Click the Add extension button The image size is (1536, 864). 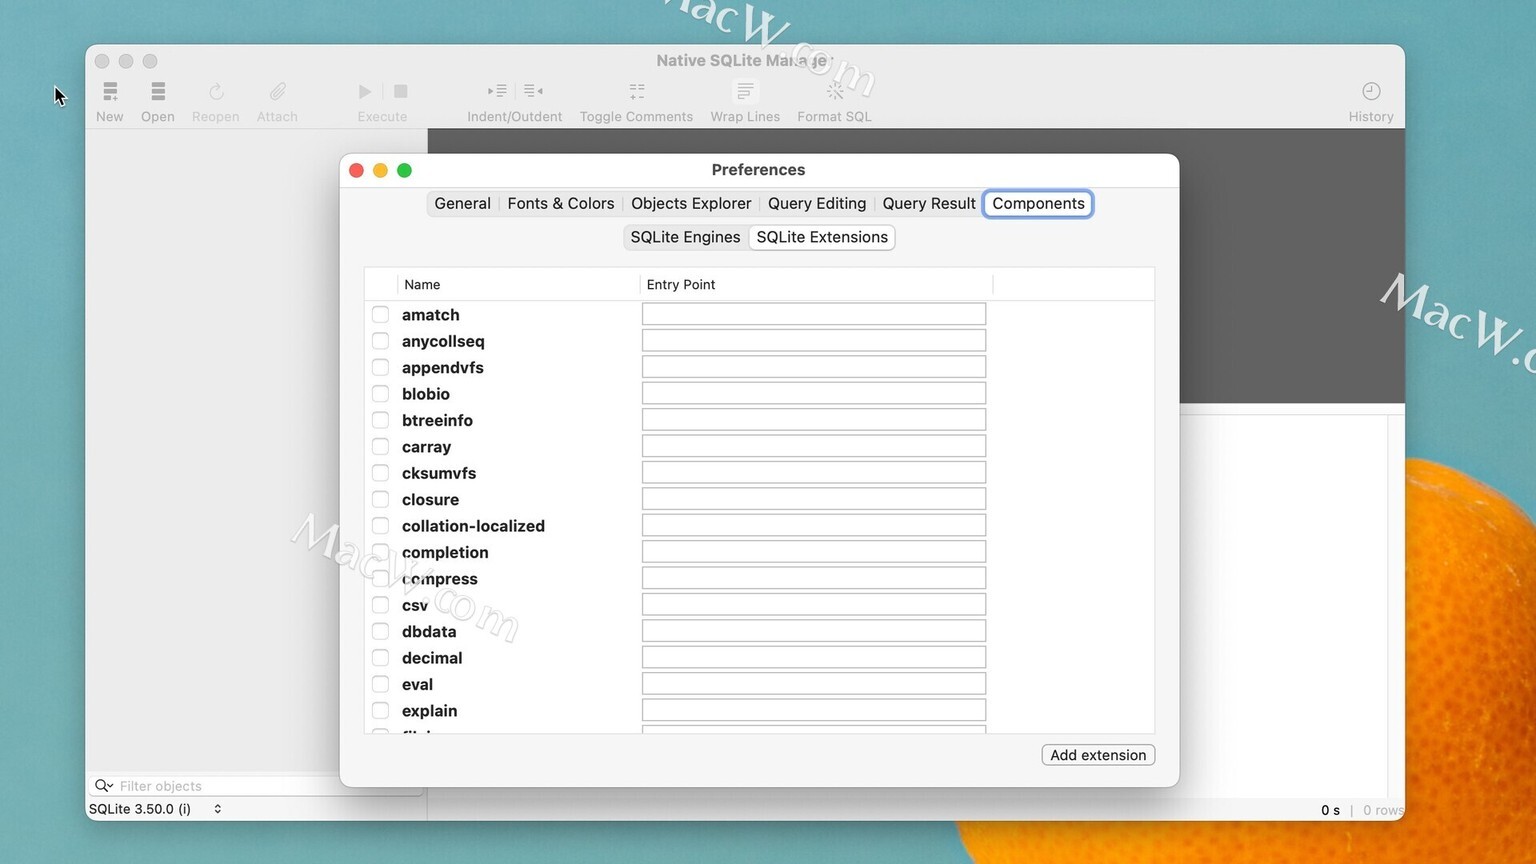click(1098, 755)
